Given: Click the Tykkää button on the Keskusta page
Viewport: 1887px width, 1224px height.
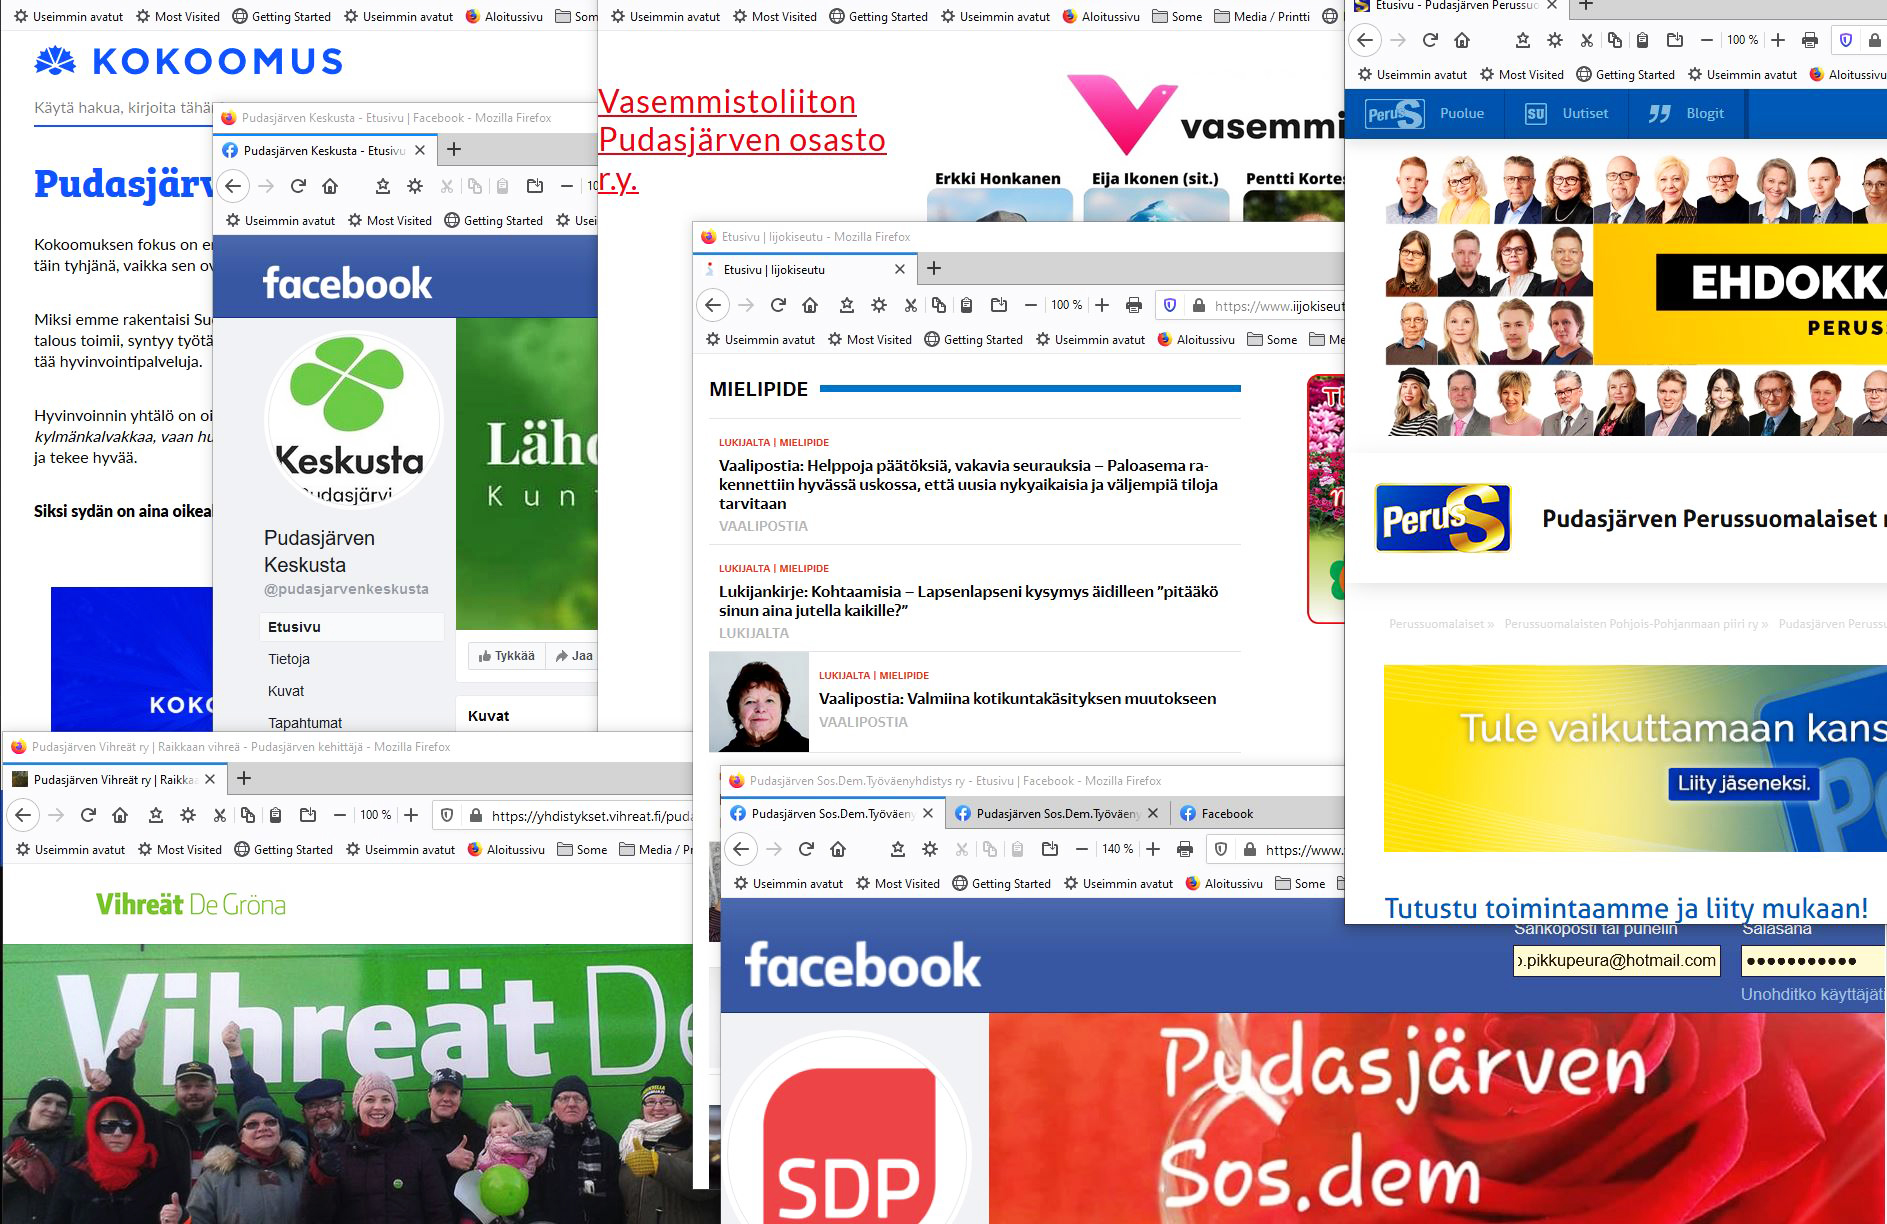Looking at the screenshot, I should (x=506, y=656).
